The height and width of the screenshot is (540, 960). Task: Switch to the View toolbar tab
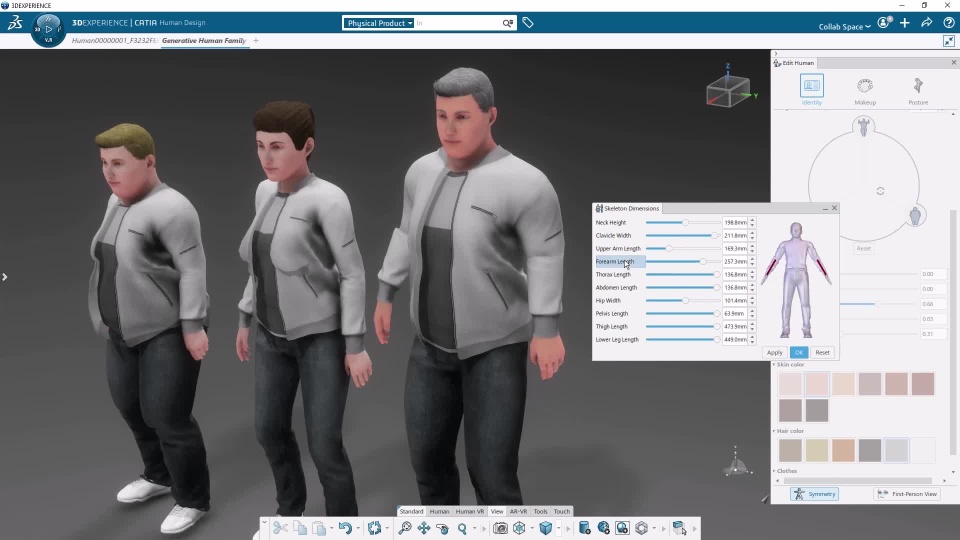[x=497, y=511]
